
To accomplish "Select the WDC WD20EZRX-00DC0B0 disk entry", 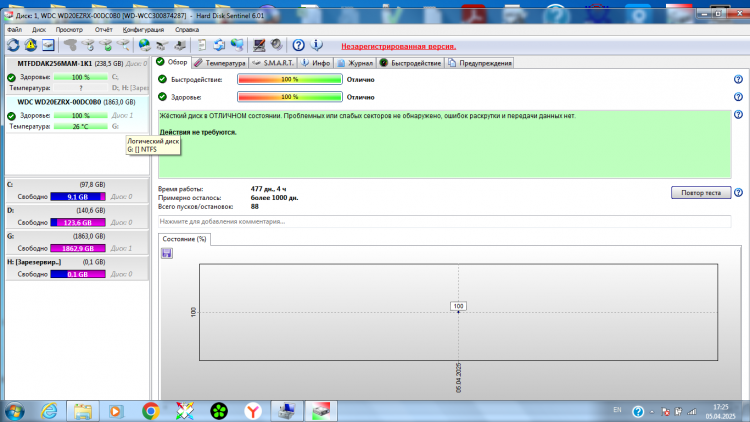I will point(77,114).
